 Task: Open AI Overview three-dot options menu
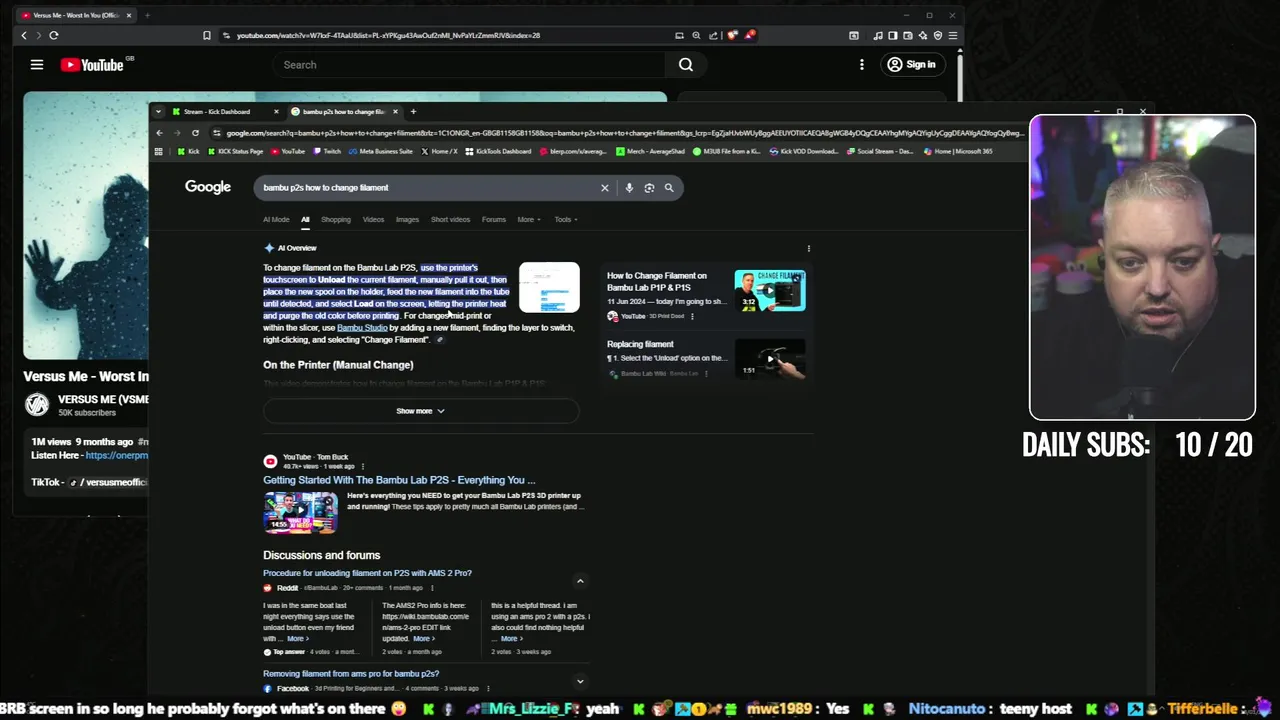(808, 248)
